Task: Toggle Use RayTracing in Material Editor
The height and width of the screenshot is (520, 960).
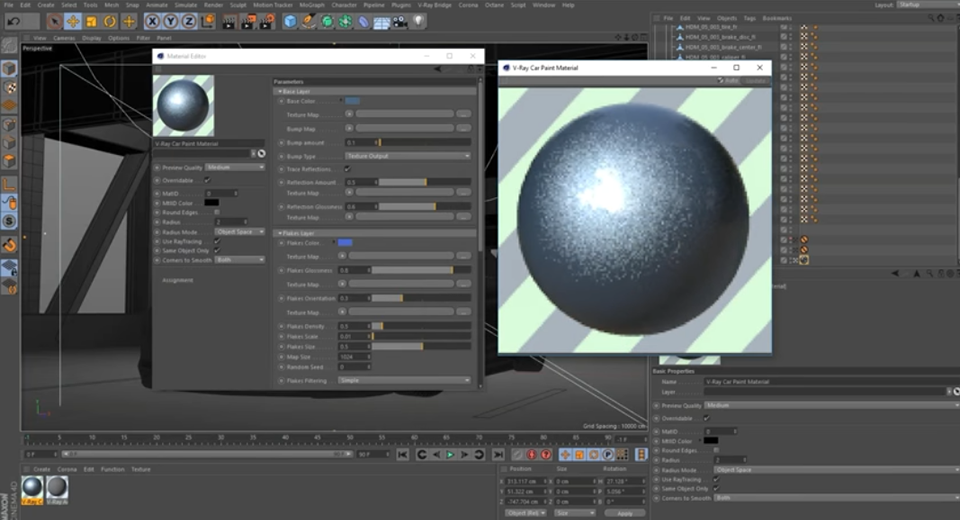Action: point(217,241)
